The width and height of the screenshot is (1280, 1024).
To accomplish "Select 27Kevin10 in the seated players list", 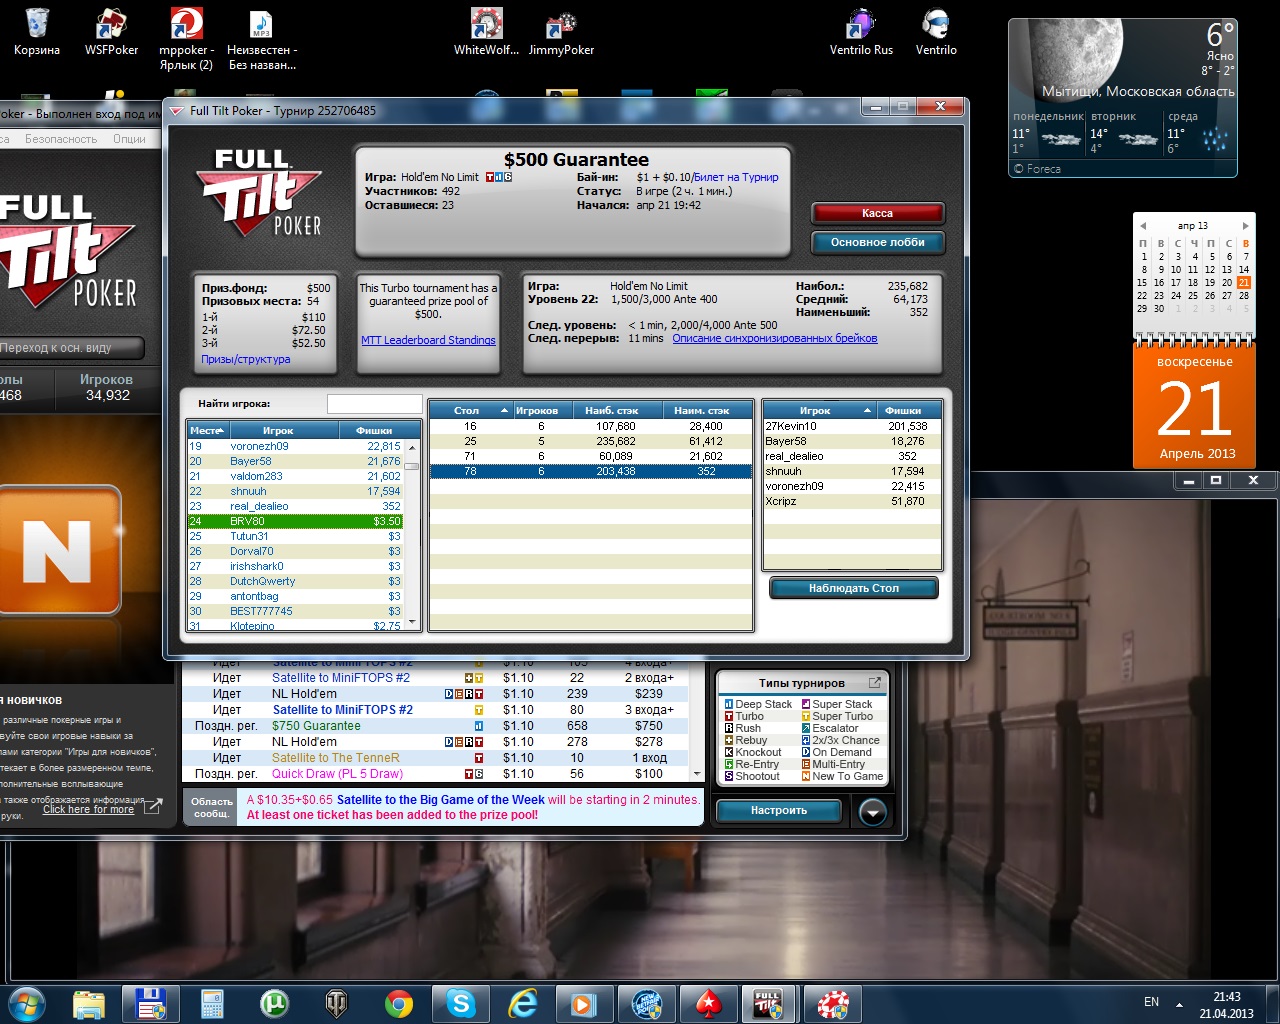I will click(x=852, y=426).
